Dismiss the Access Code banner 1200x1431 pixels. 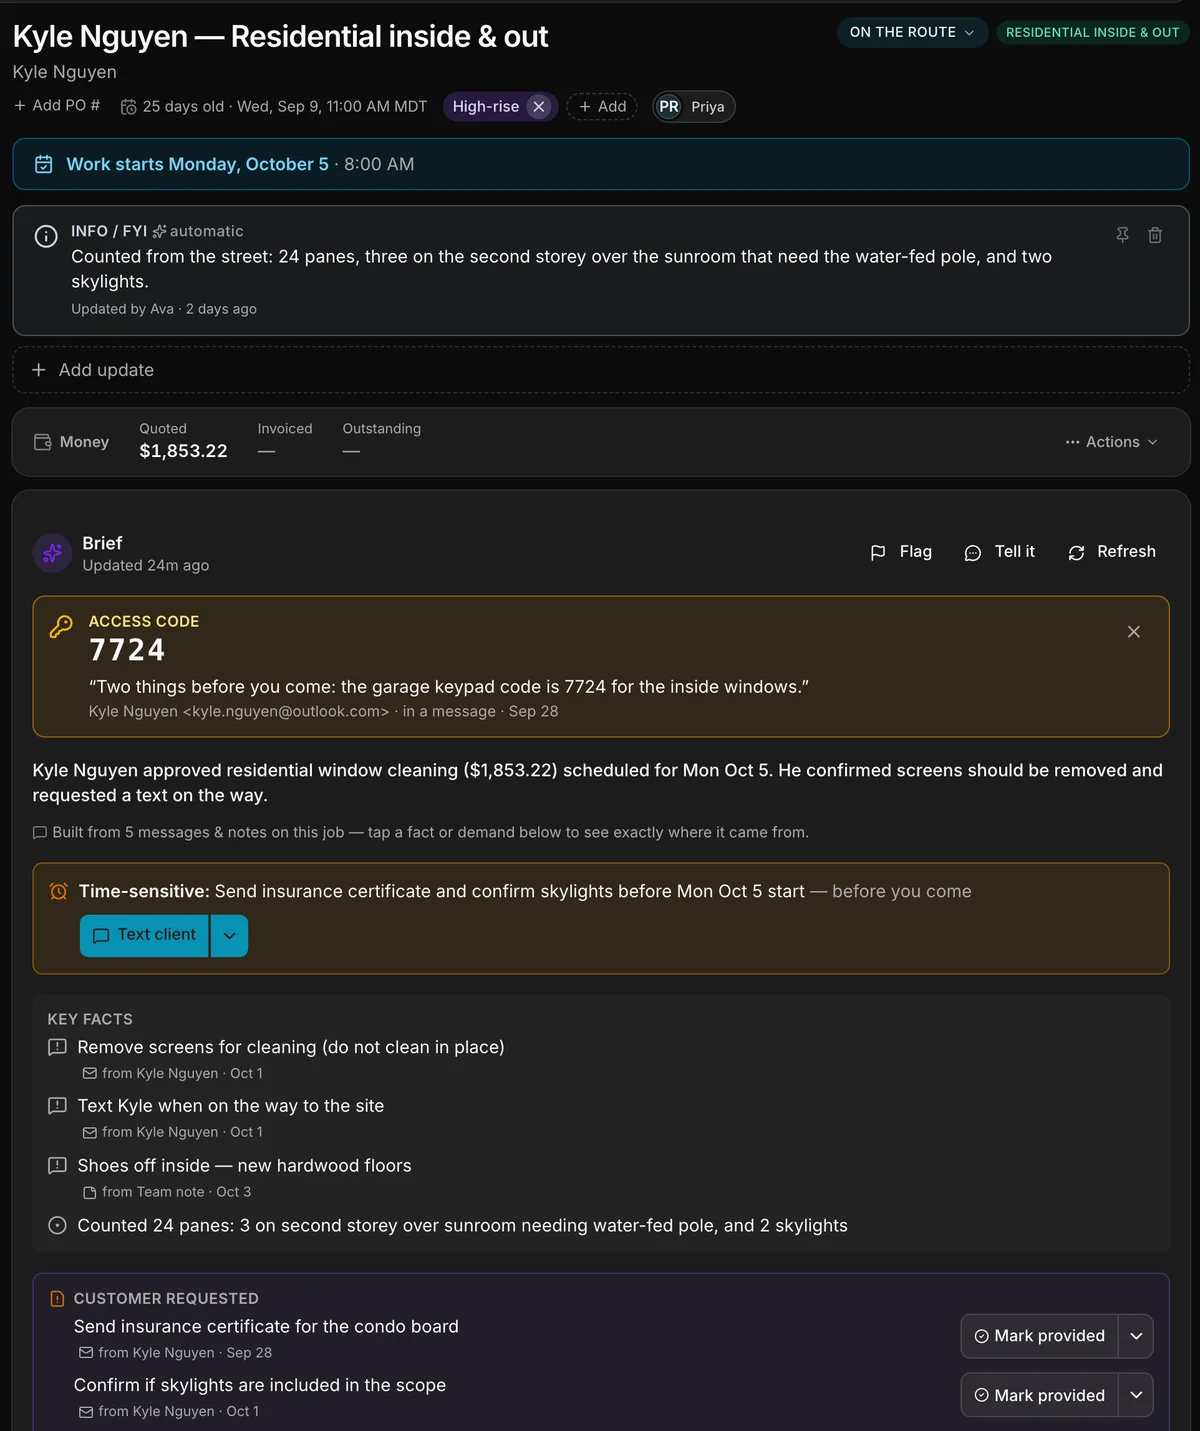point(1134,632)
